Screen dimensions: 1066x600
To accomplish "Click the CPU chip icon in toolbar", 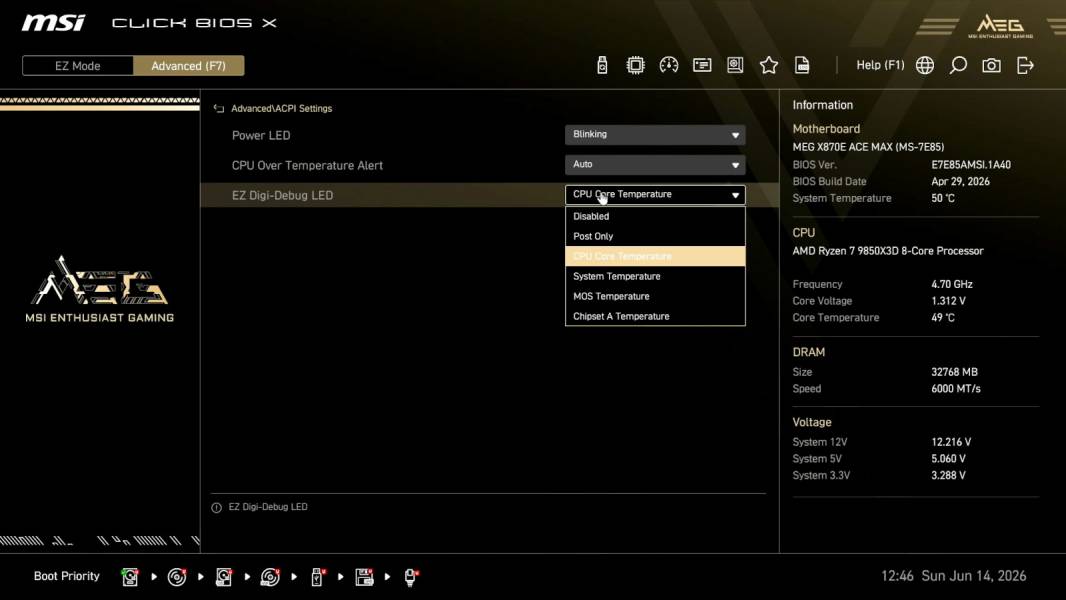I will point(635,65).
